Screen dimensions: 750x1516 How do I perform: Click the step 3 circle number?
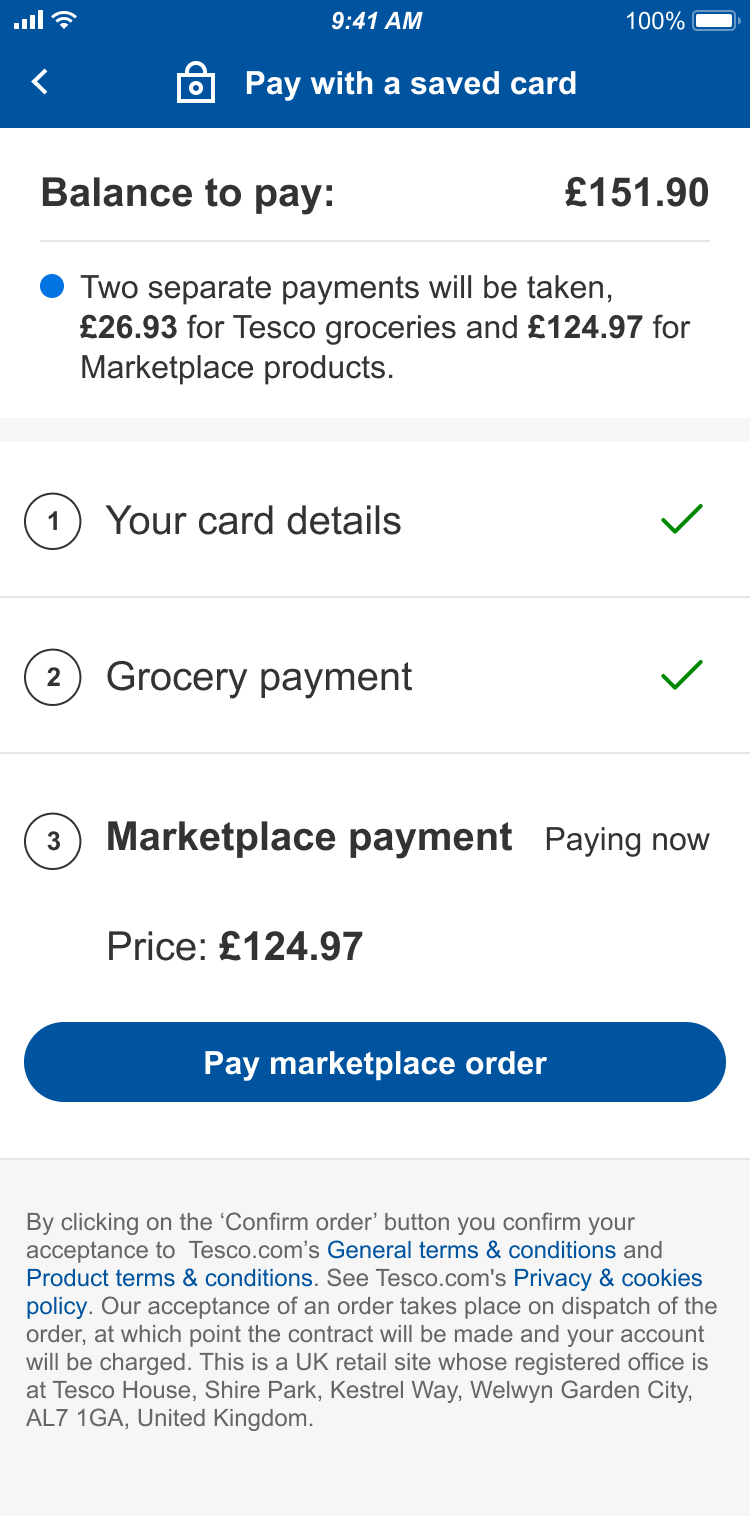(52, 841)
